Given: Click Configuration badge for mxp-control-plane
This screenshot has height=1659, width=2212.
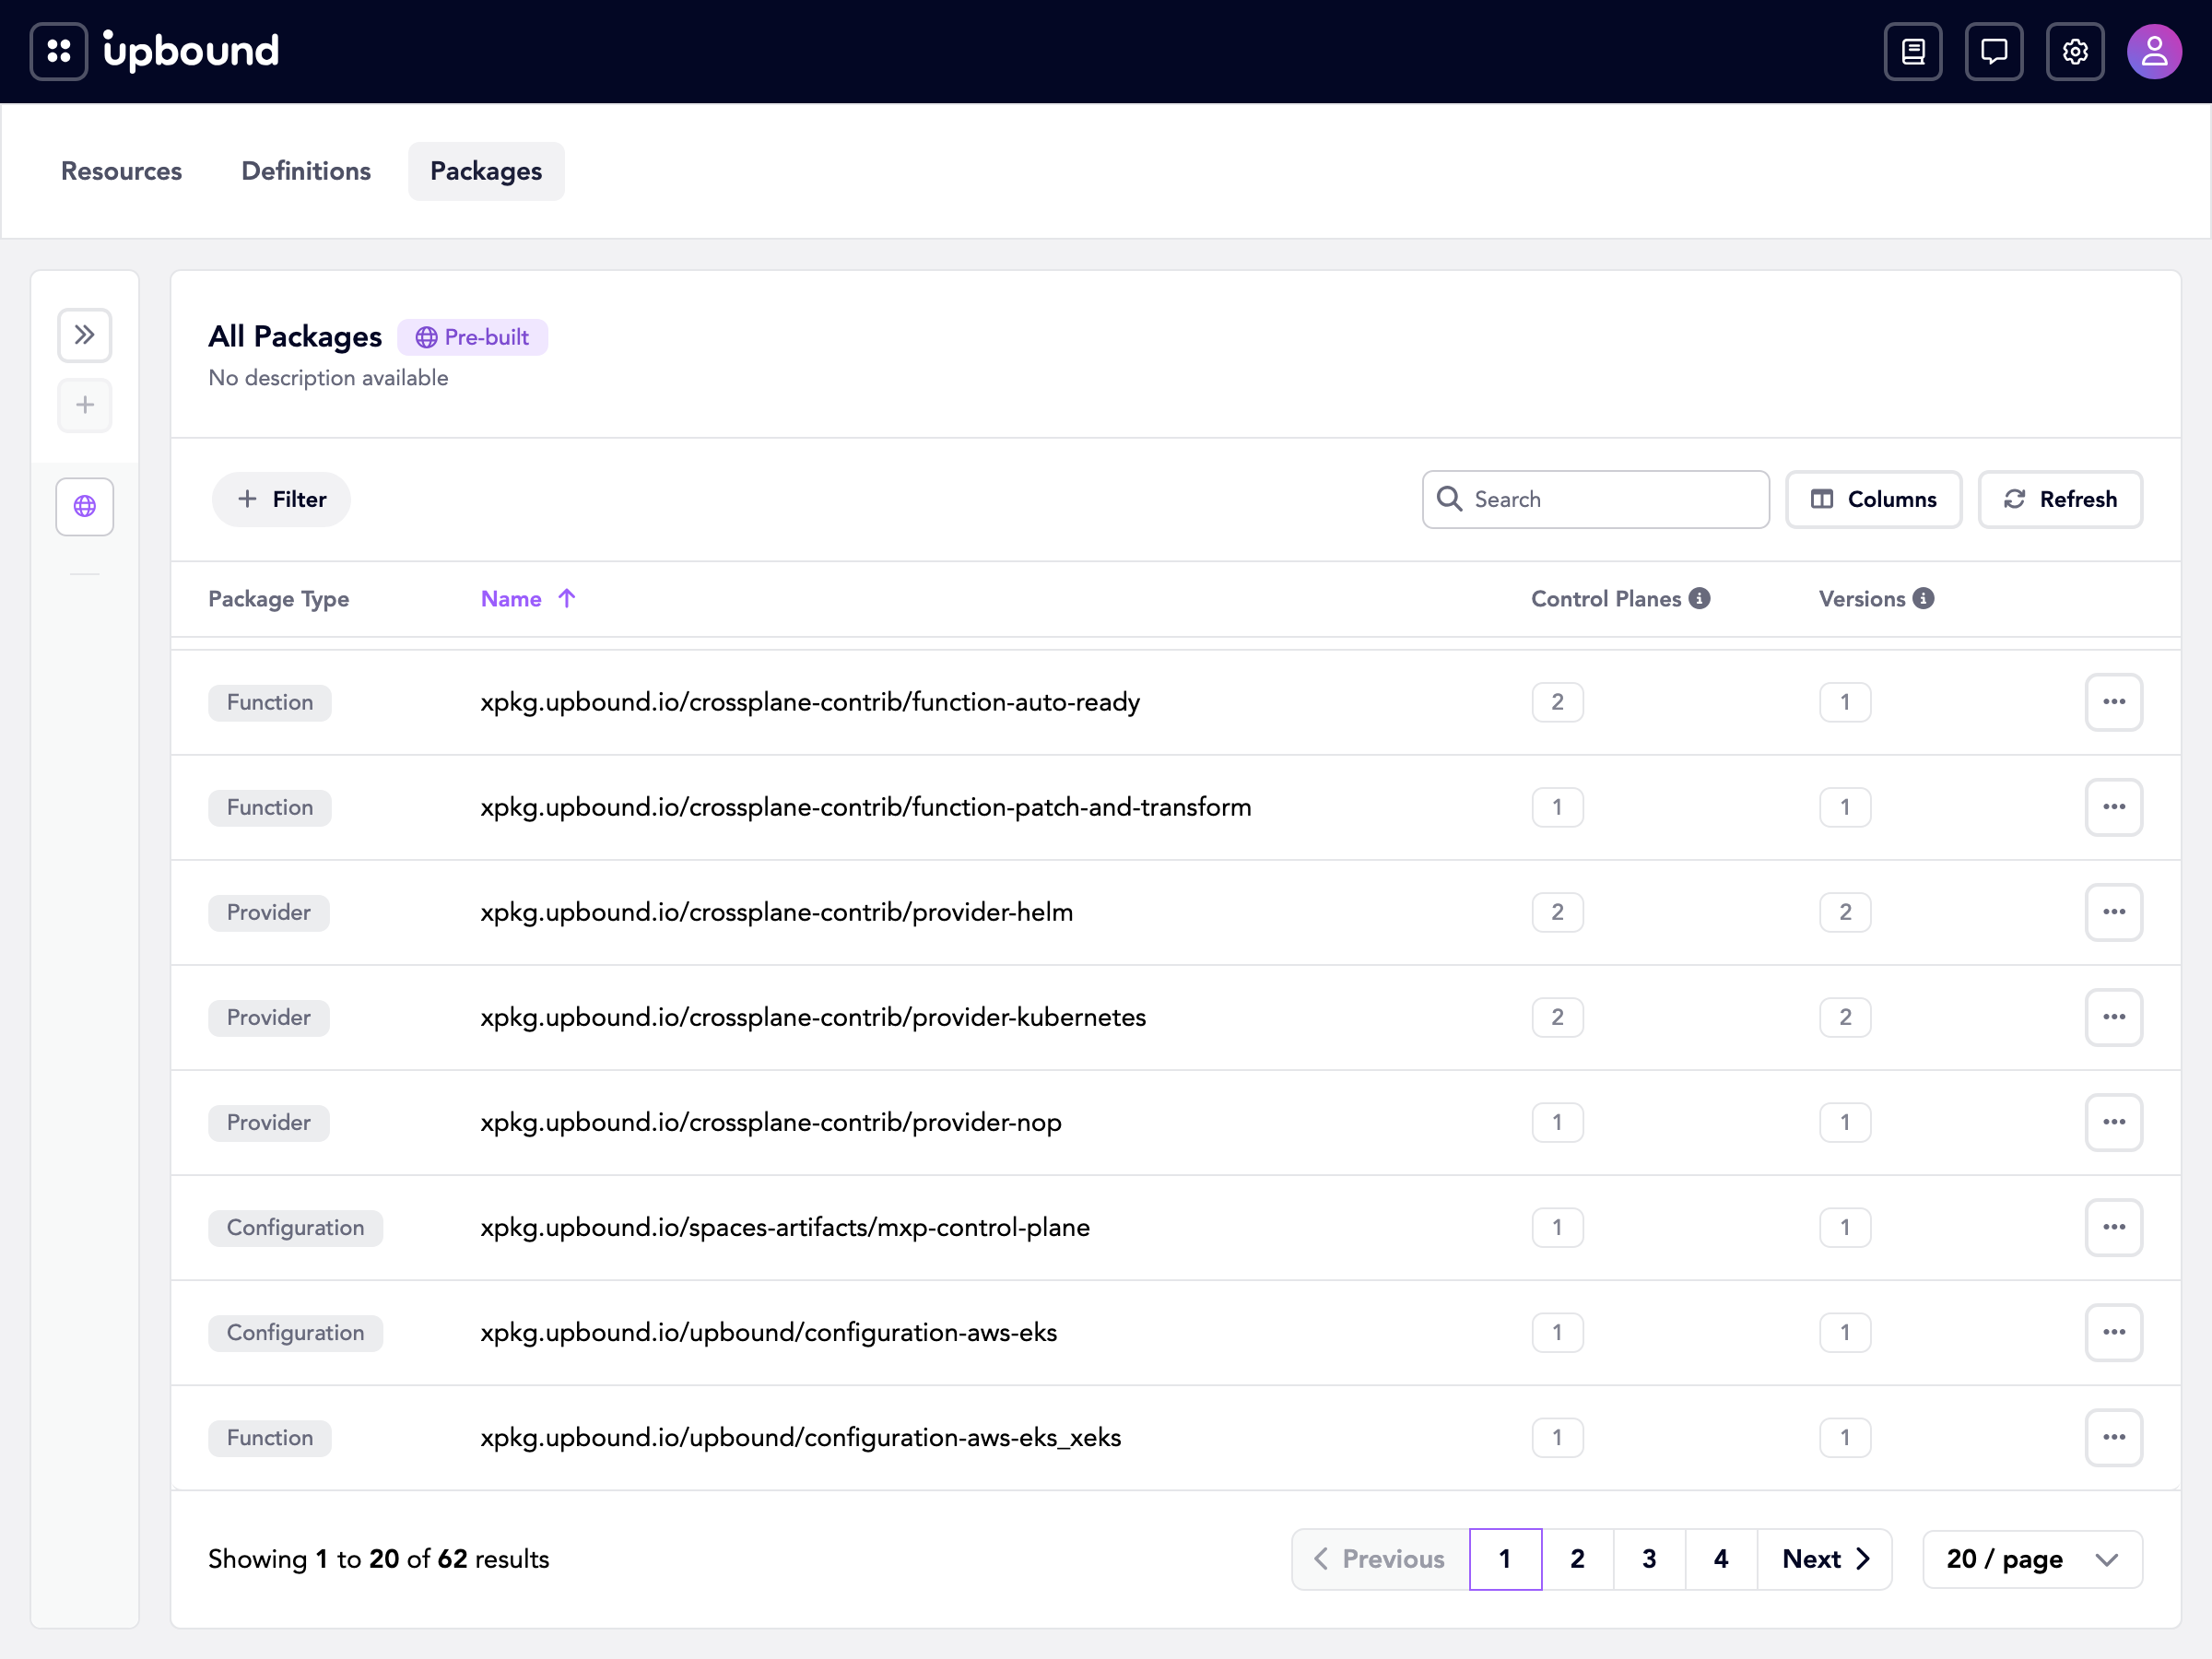Looking at the screenshot, I should (x=296, y=1227).
